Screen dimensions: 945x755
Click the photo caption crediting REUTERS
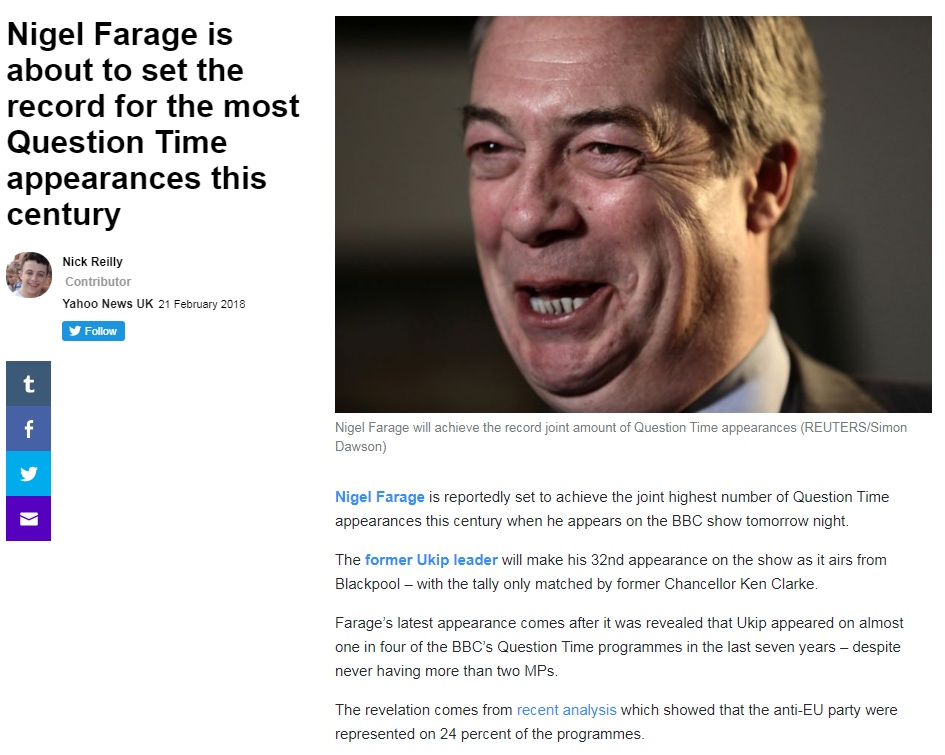pos(621,437)
